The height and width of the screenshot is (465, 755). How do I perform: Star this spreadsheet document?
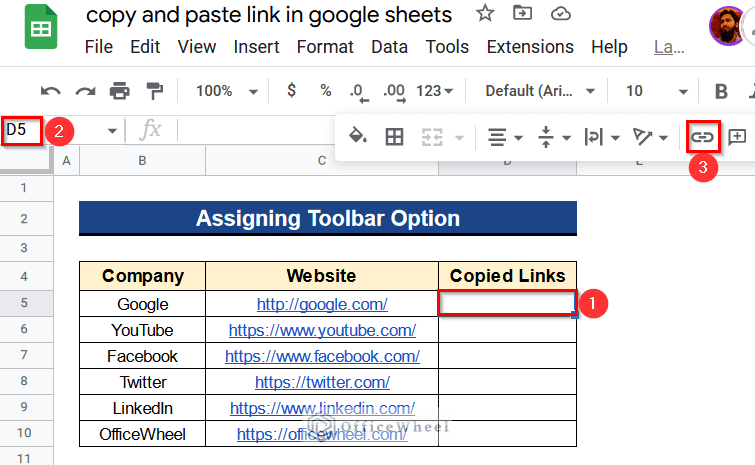(x=485, y=13)
